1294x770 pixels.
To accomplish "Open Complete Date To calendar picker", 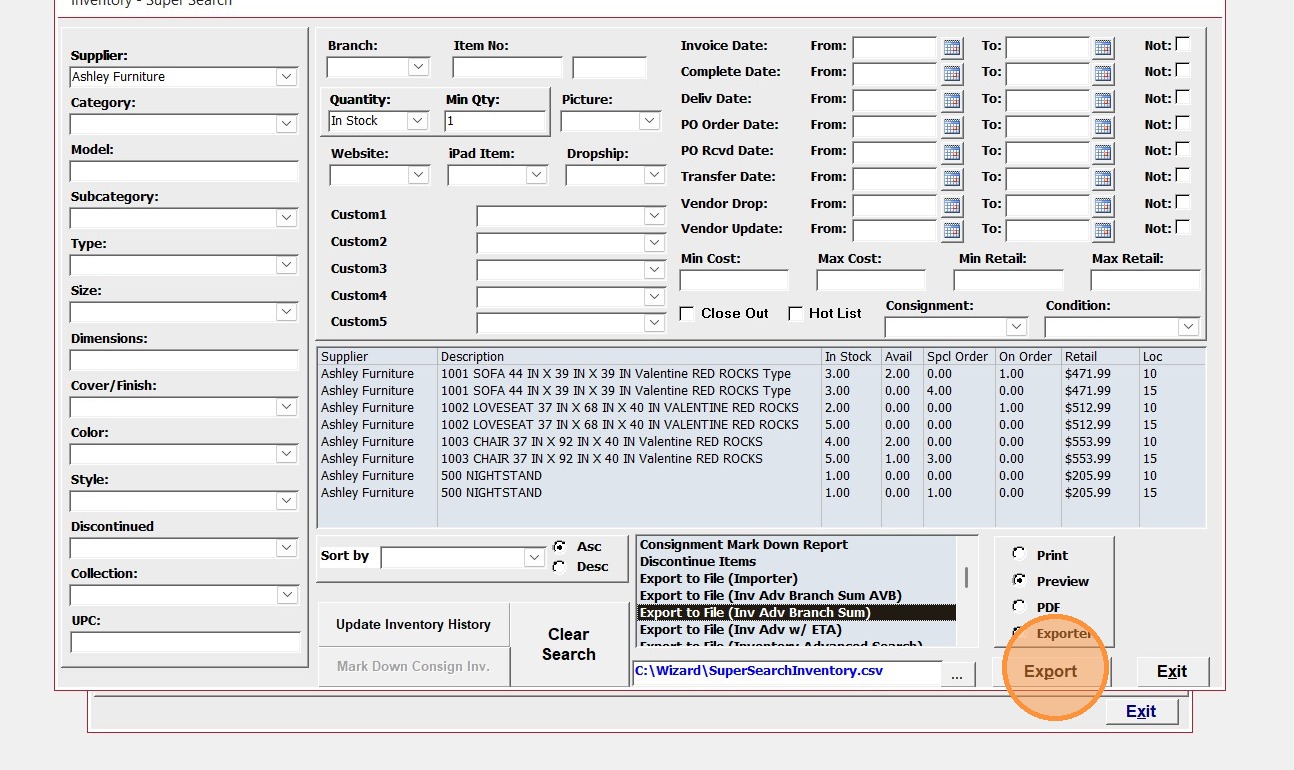I will pos(1103,73).
